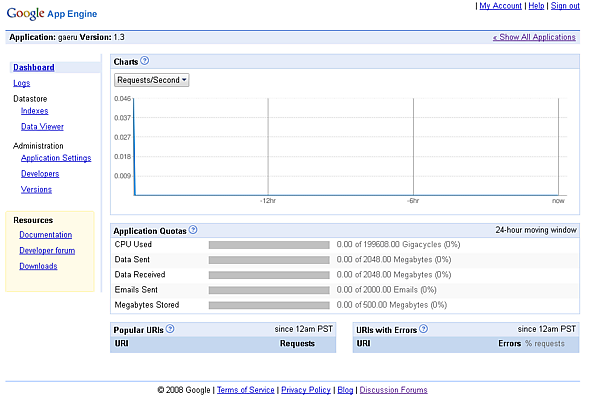This screenshot has height=403, width=600.
Task: Open the Developers admin page
Action: click(x=40, y=174)
